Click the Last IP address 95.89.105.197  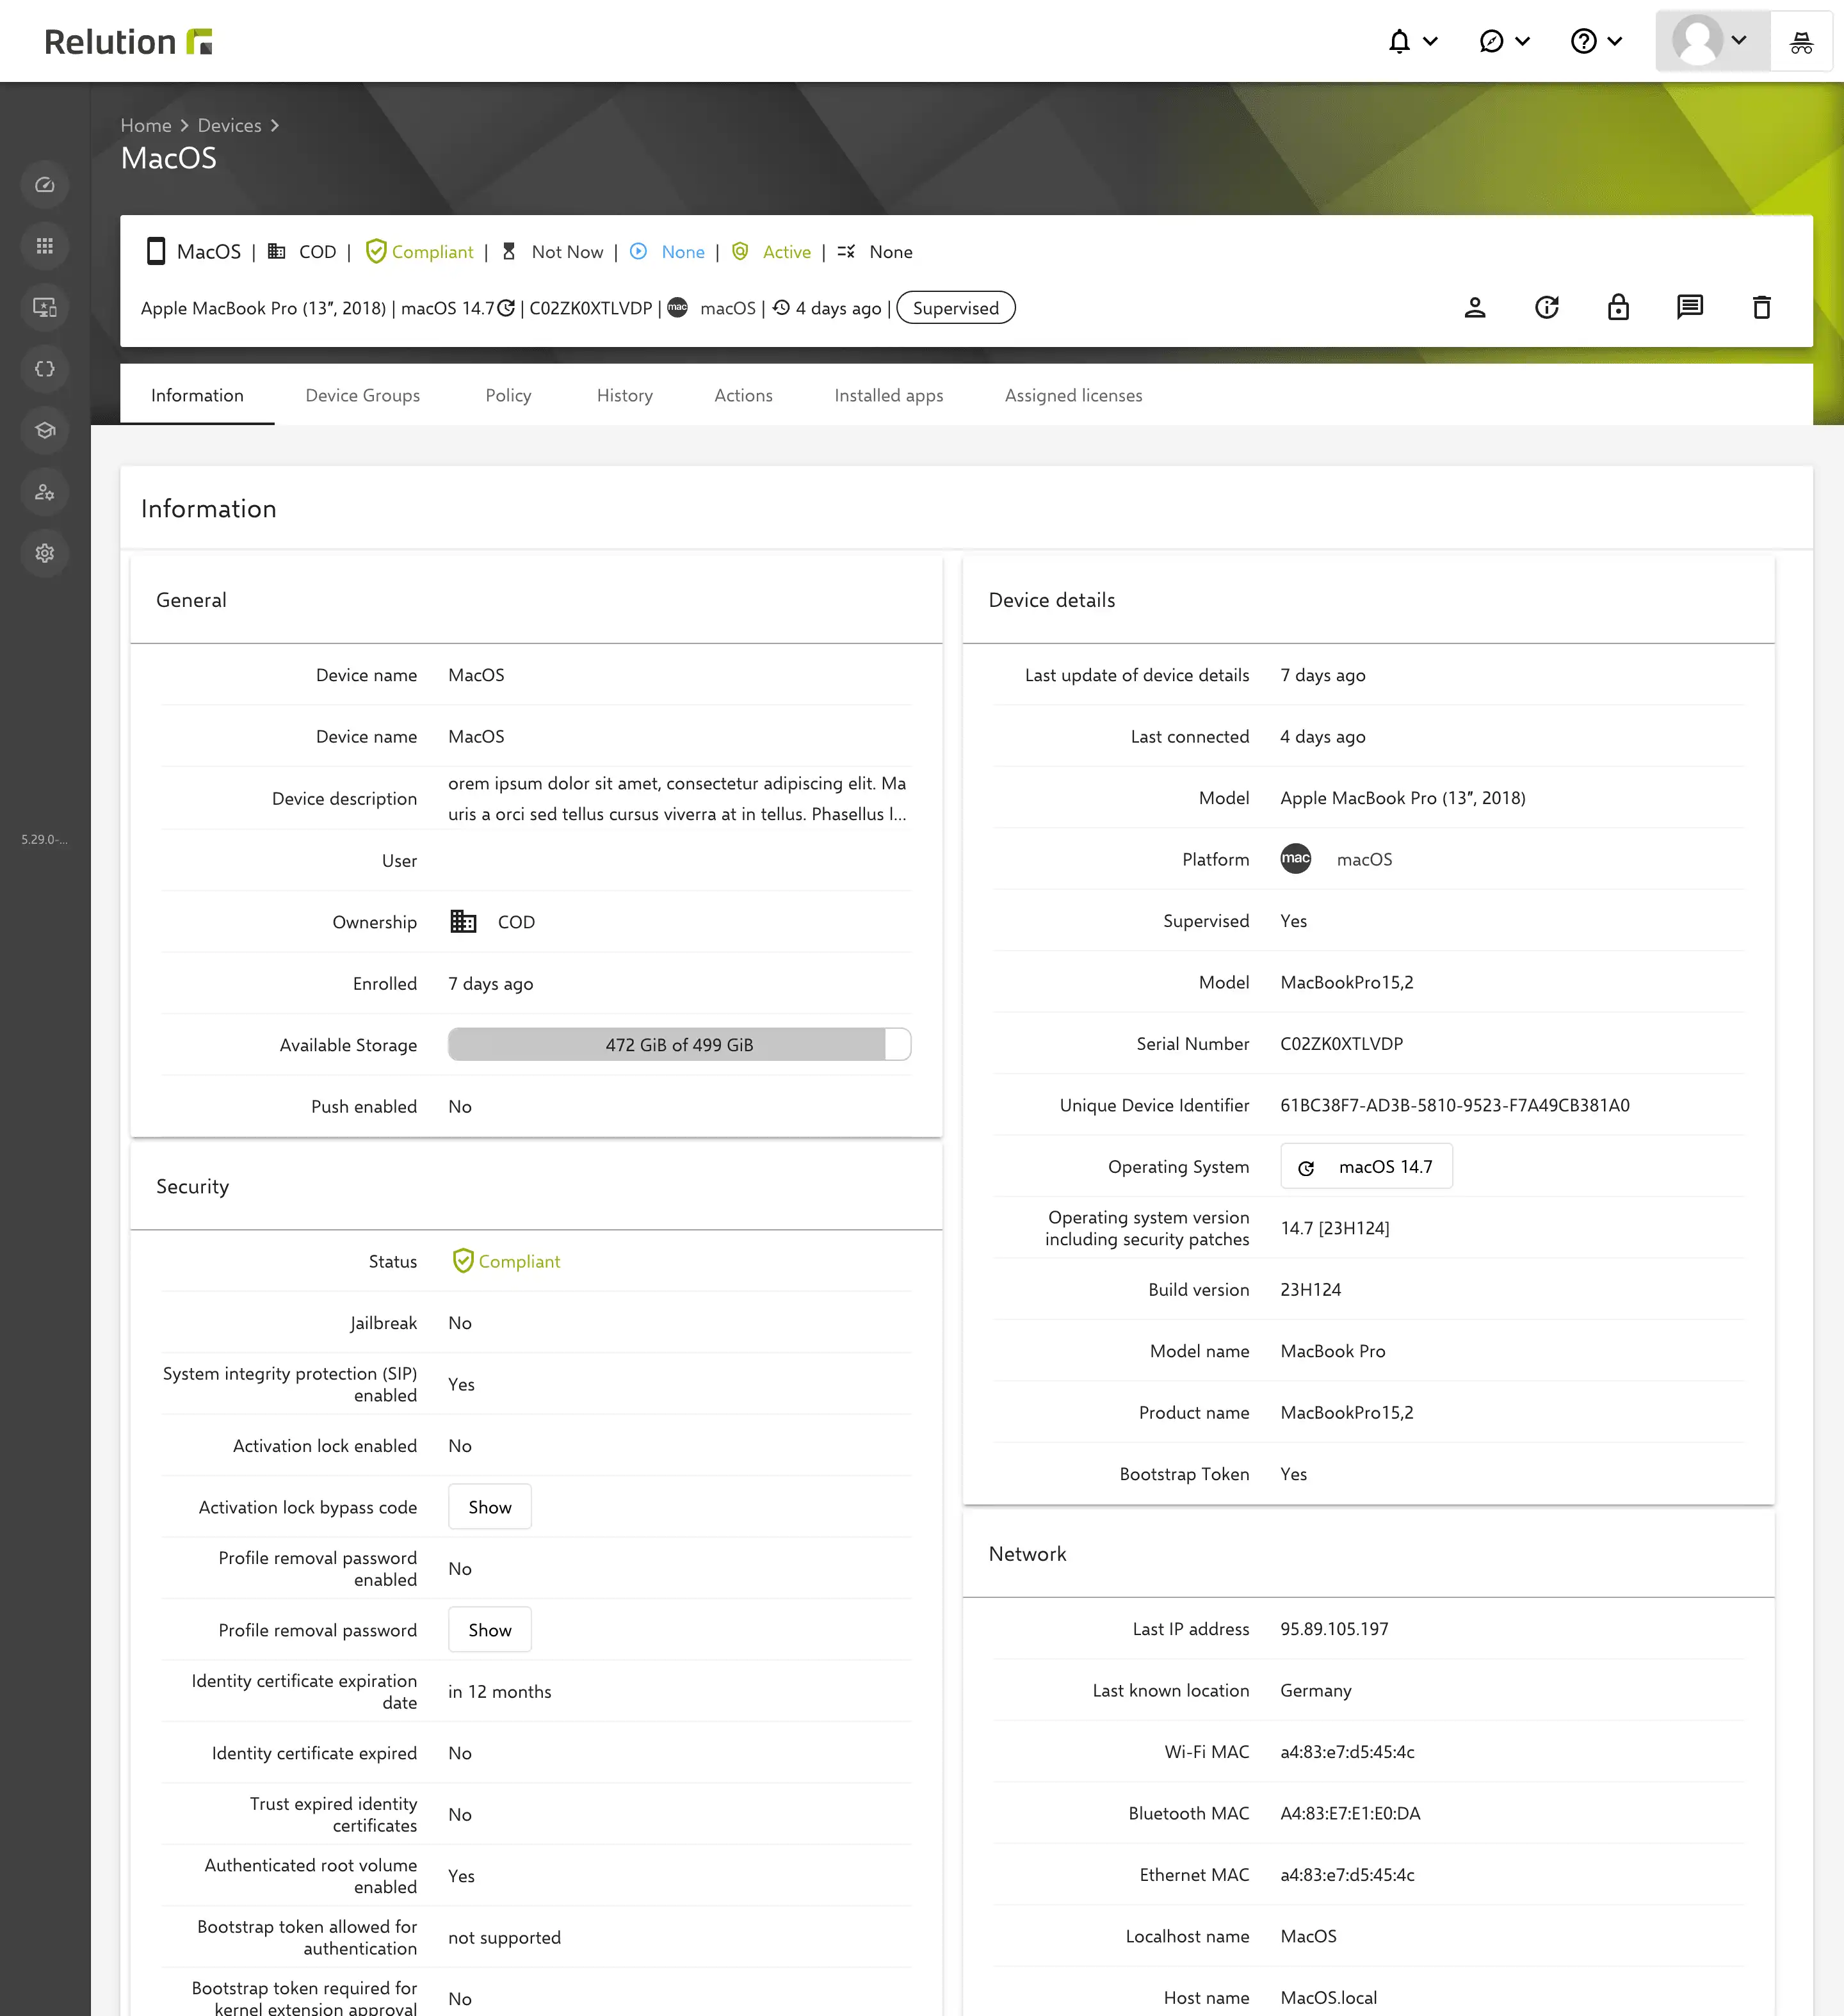pyautogui.click(x=1335, y=1629)
